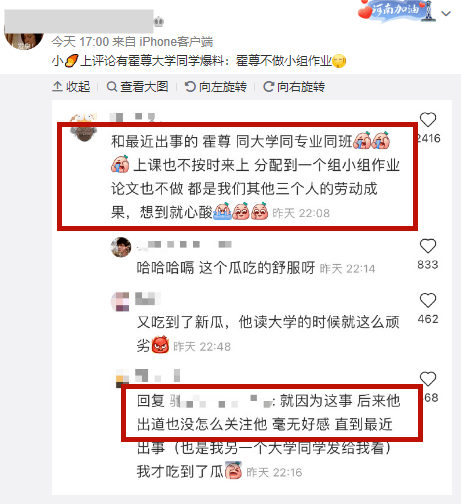The height and width of the screenshot is (504, 461).
Task: Rotate the image right with 向右旋转
Action: [x=294, y=87]
